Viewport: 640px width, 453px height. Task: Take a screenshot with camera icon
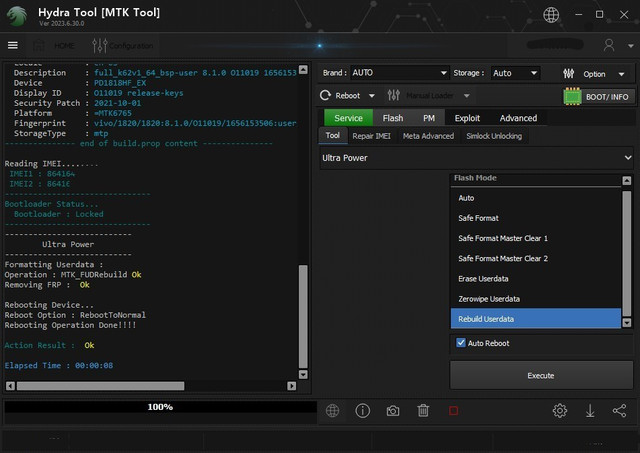[x=393, y=411]
